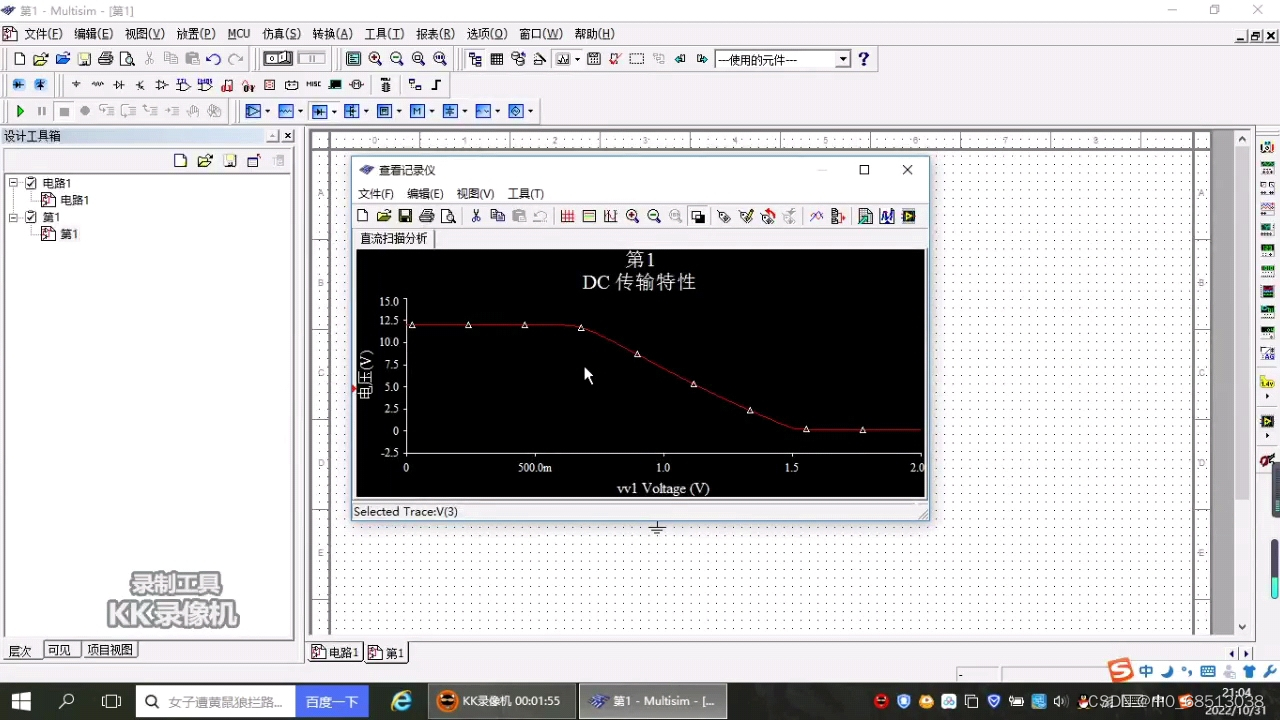Image resolution: width=1280 pixels, height=720 pixels.
Task: Open 视图(V) menu in Grapher window
Action: (475, 194)
